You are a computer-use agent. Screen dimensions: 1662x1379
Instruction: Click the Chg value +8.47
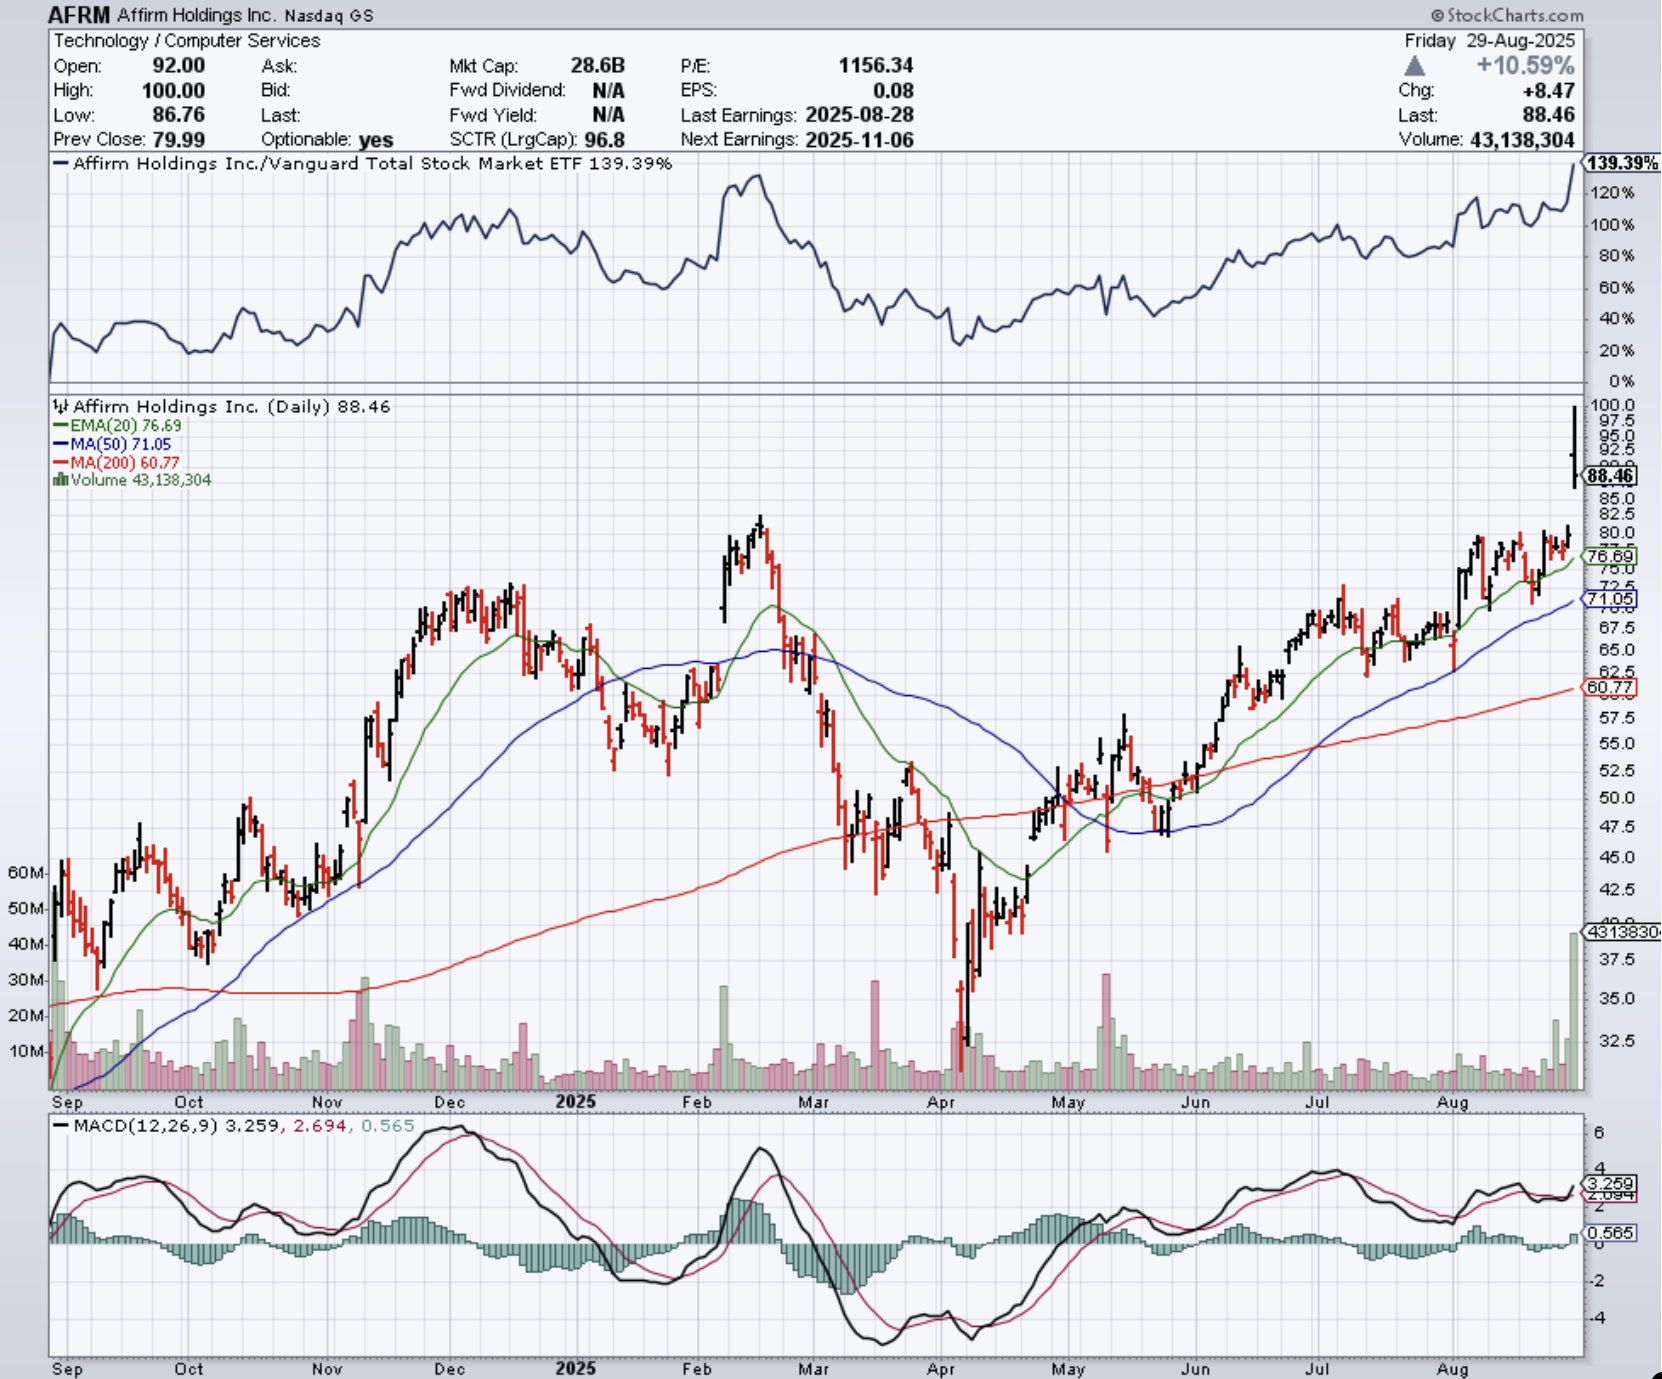pyautogui.click(x=1547, y=90)
